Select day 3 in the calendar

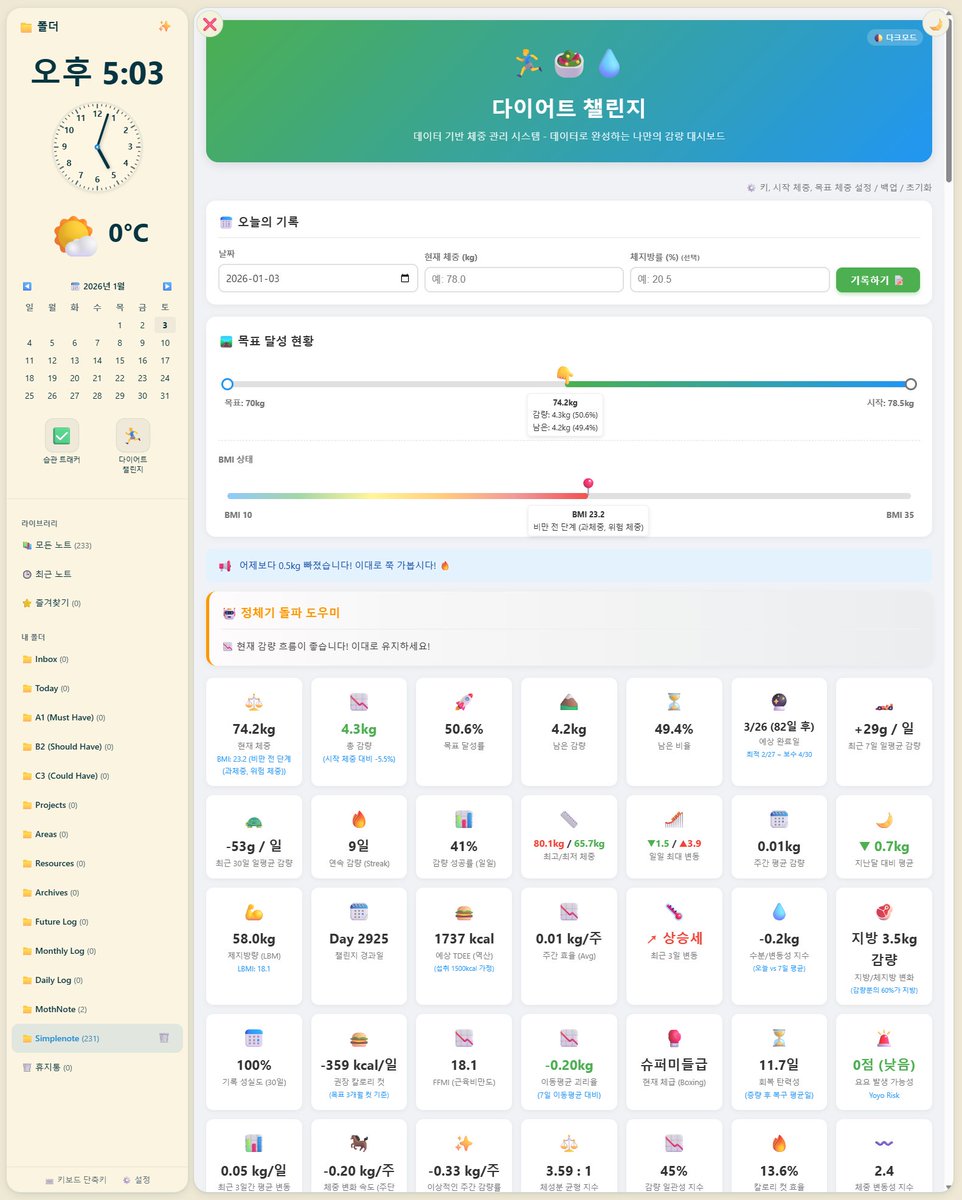[165, 325]
